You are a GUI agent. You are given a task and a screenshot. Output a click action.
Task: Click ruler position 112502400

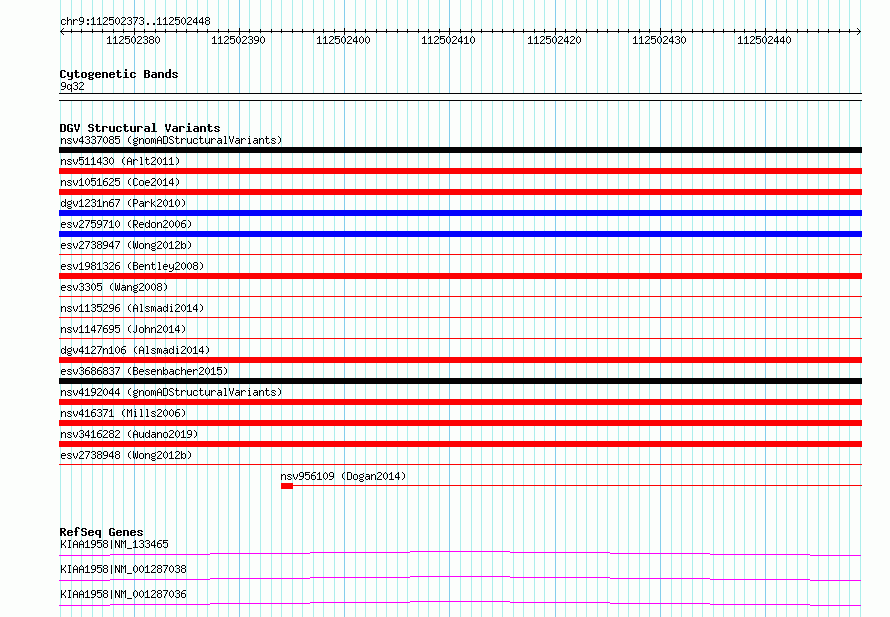click(x=343, y=40)
